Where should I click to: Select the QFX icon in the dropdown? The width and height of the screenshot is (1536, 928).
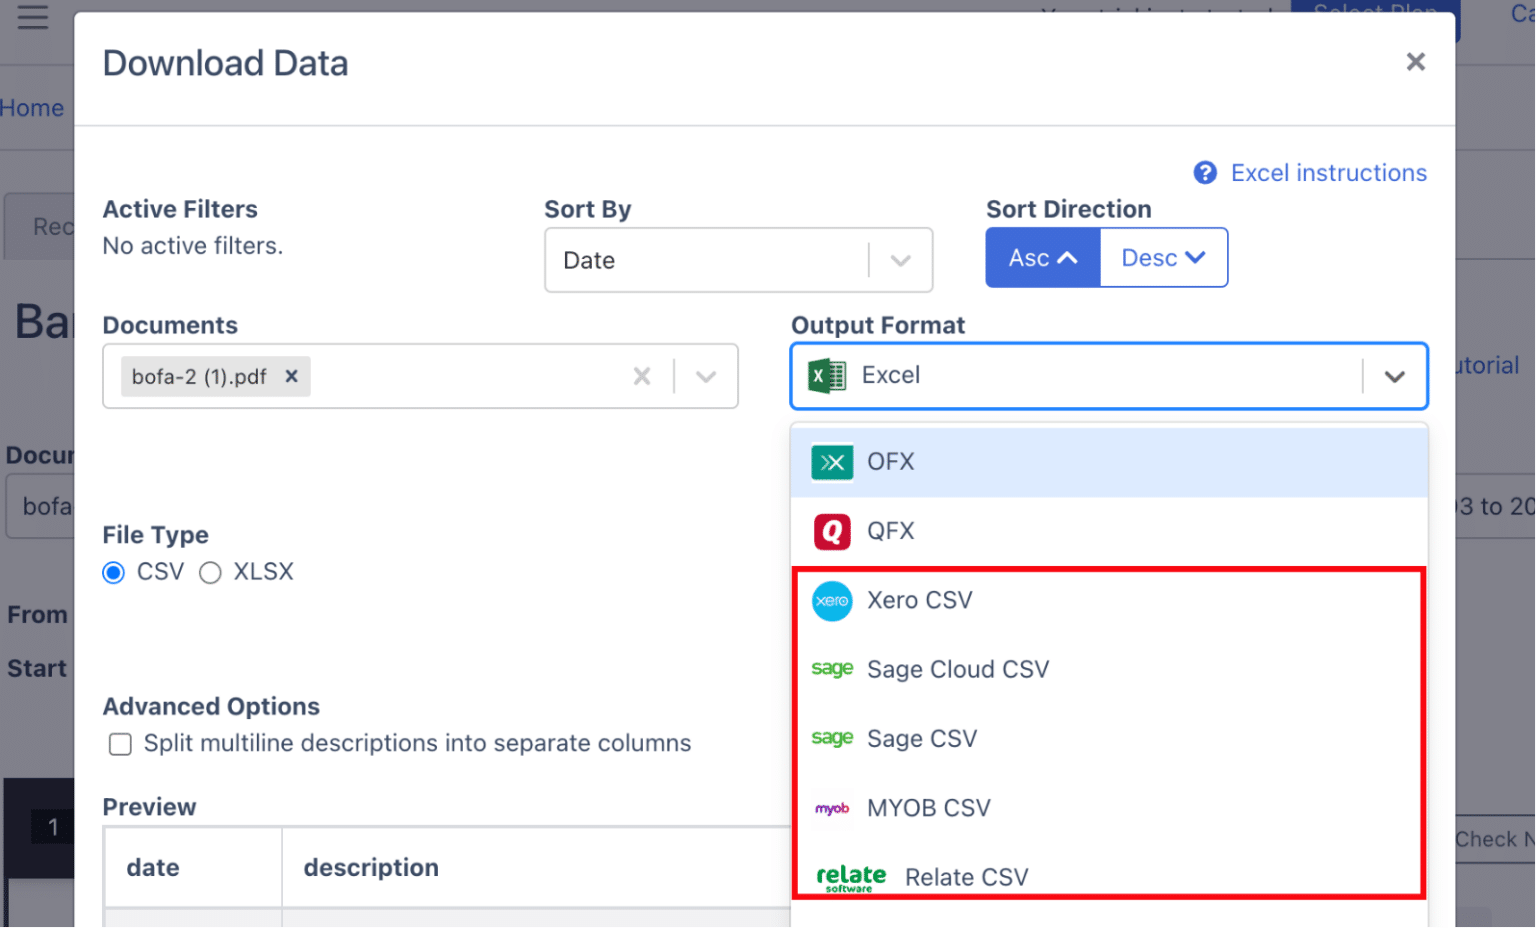point(832,531)
